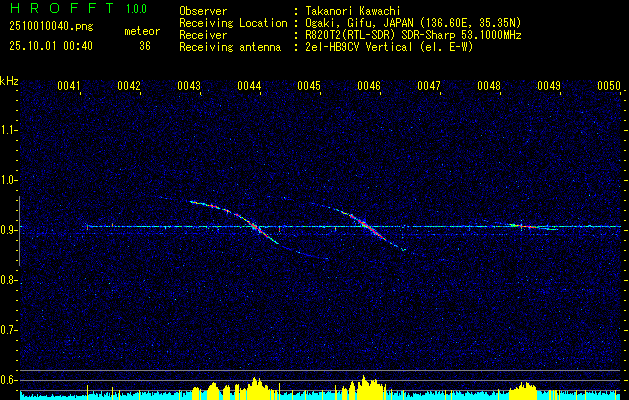This screenshot has width=629, height=400.
Task: Click the 0045 time marker
Action: point(309,86)
